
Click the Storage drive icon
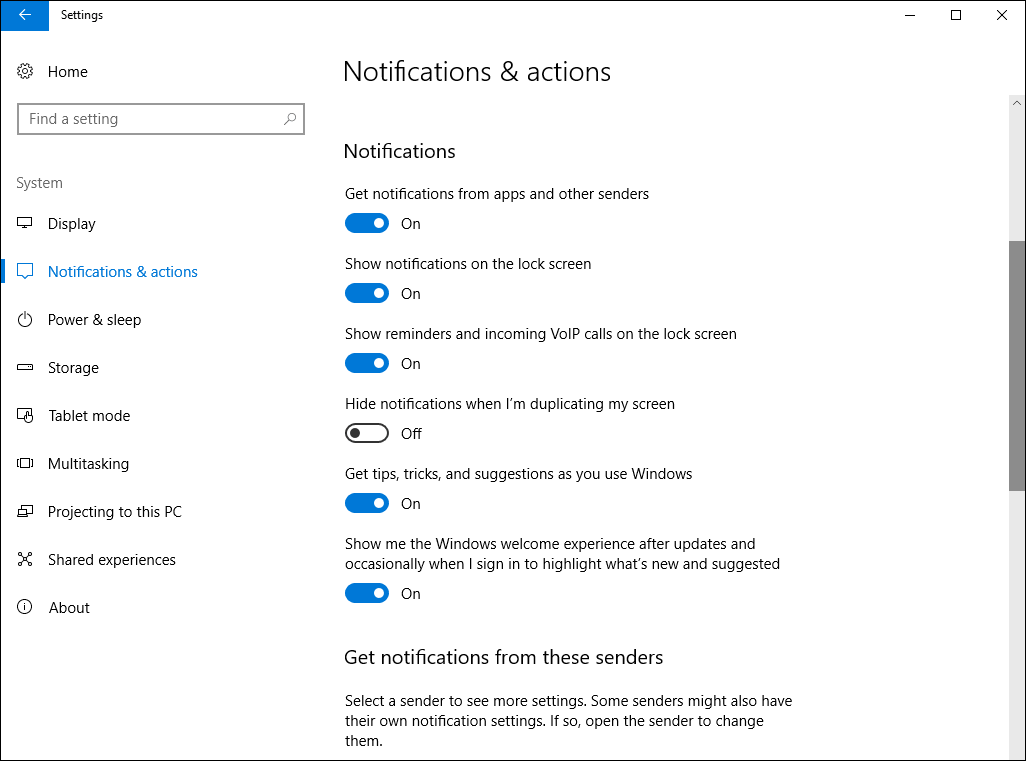pyautogui.click(x=26, y=368)
